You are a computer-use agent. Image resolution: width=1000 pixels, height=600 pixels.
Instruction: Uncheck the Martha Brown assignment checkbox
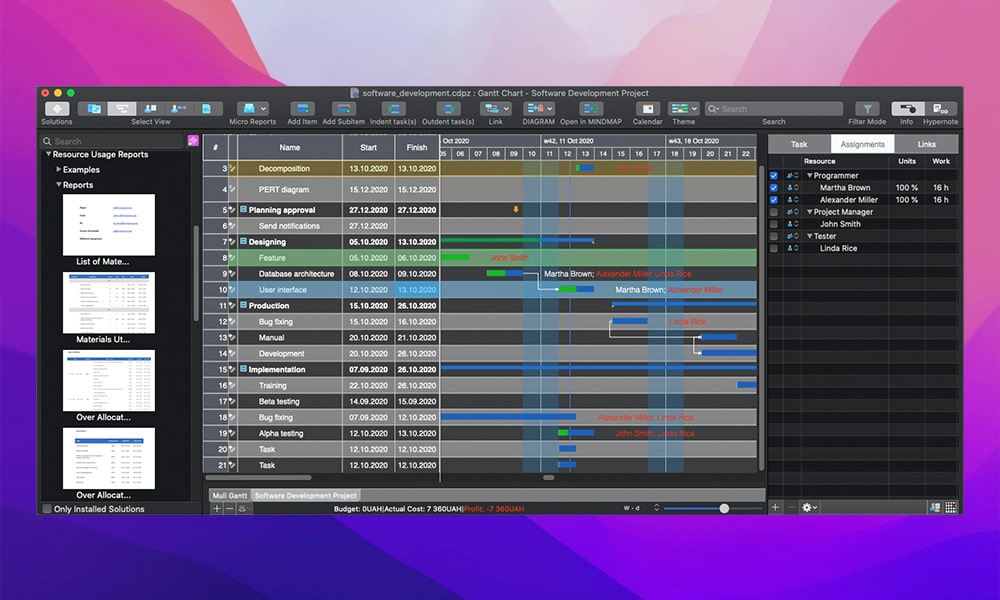tap(774, 188)
